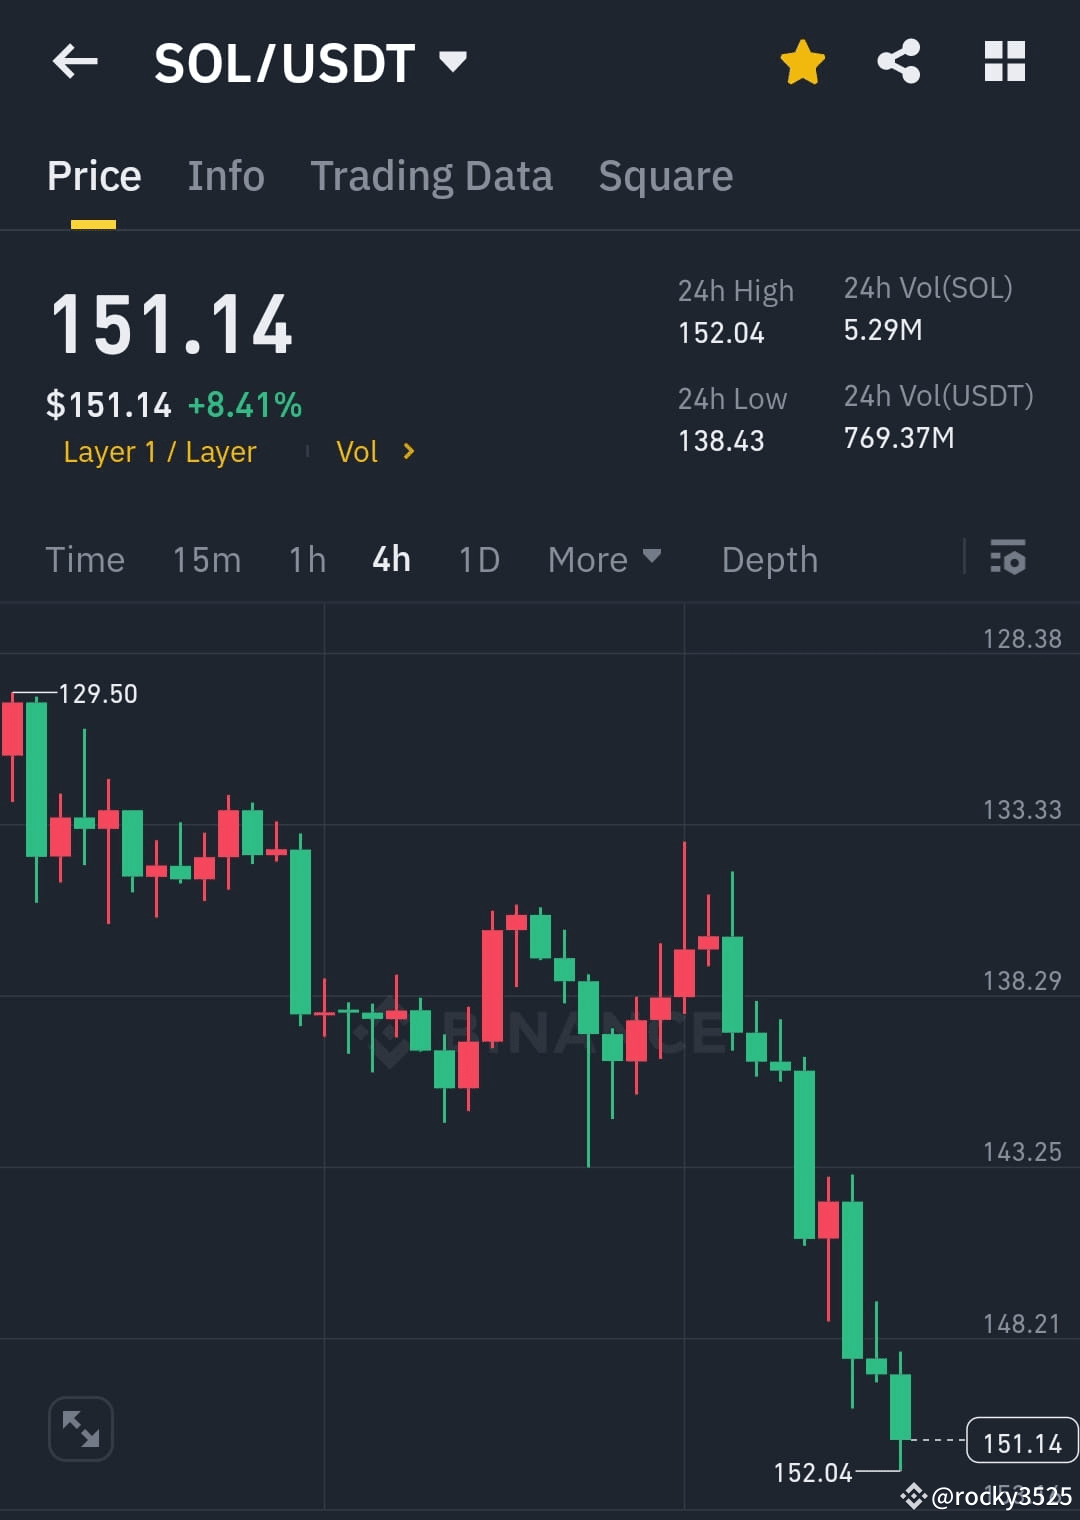The width and height of the screenshot is (1080, 1520).
Task: Open Layer 1 / Layer category tag
Action: coord(160,451)
